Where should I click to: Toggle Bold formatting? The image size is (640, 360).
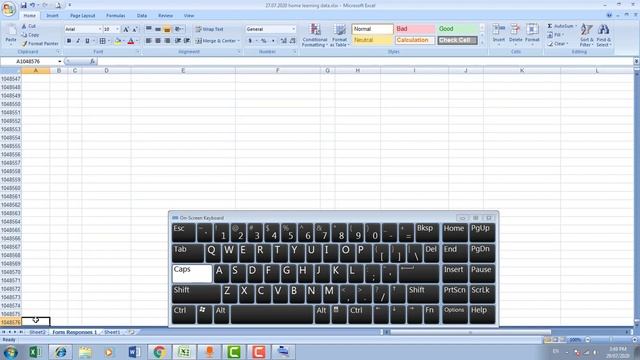coord(69,41)
